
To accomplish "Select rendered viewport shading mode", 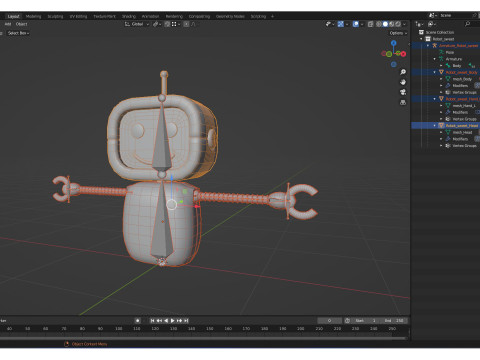I will 398,24.
